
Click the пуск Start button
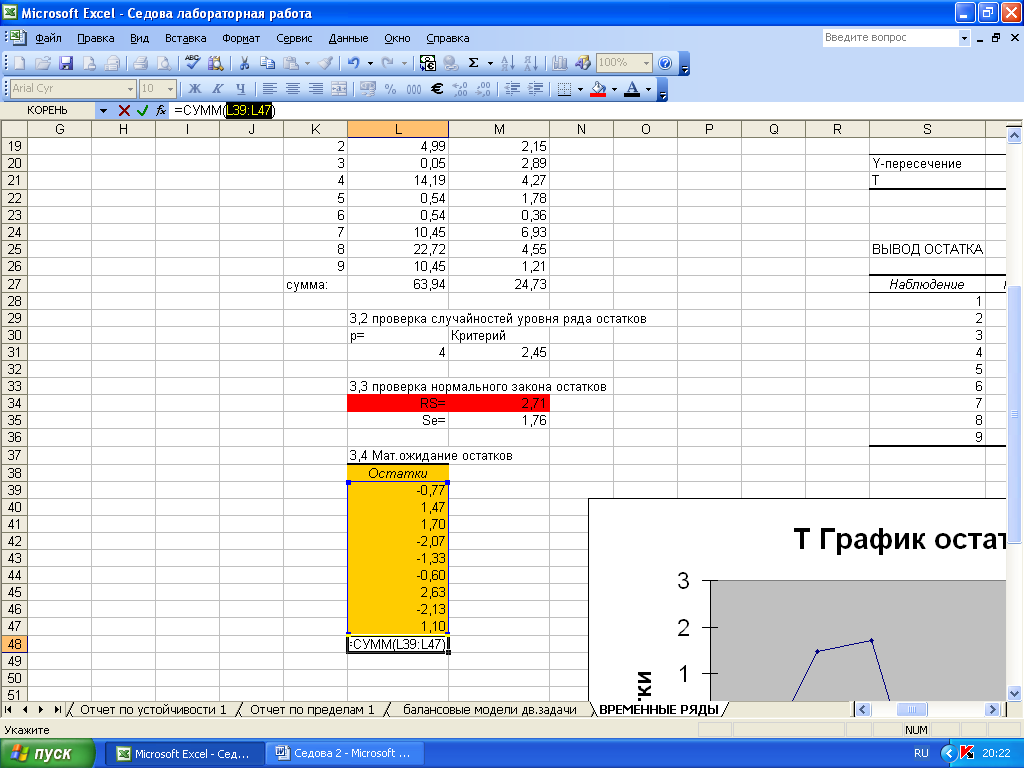(48, 754)
